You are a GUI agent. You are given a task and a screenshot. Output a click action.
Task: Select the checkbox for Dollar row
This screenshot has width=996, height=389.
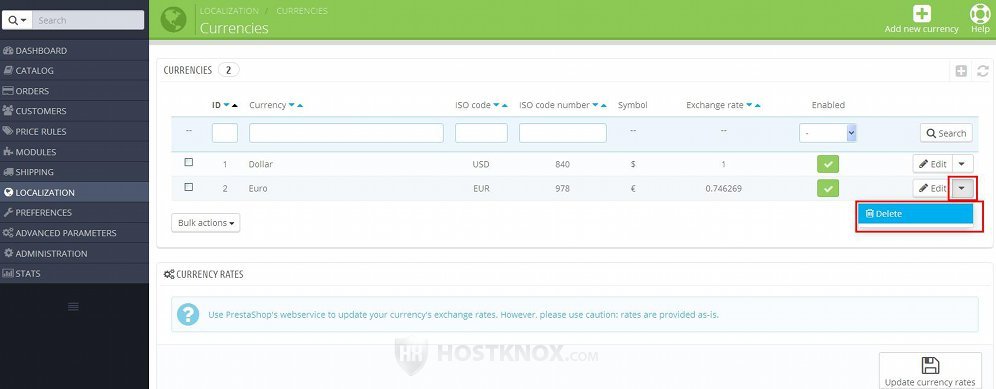(x=189, y=163)
